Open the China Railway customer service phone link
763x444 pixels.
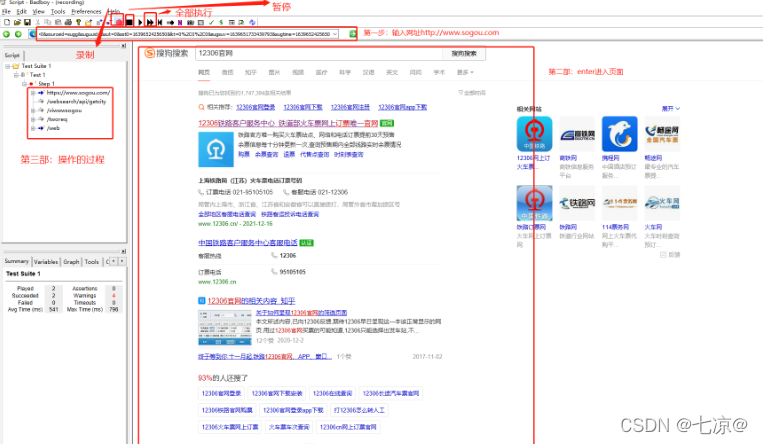tap(248, 242)
